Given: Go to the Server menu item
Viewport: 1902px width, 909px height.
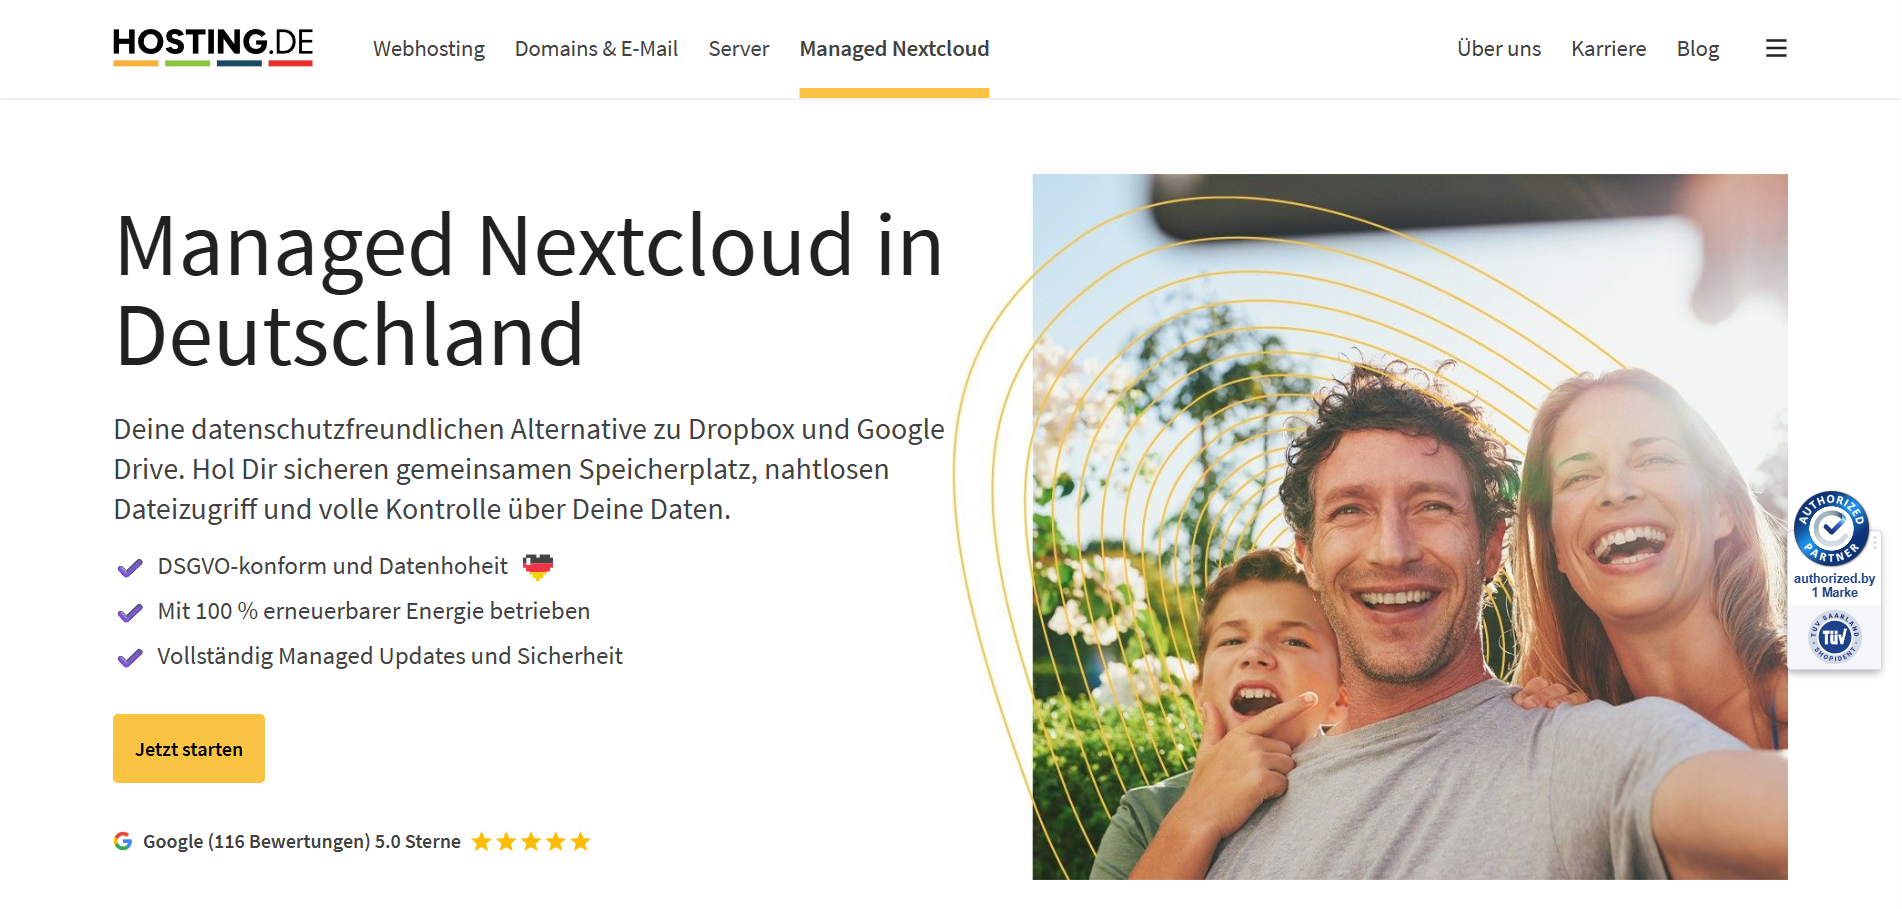Looking at the screenshot, I should click(739, 49).
